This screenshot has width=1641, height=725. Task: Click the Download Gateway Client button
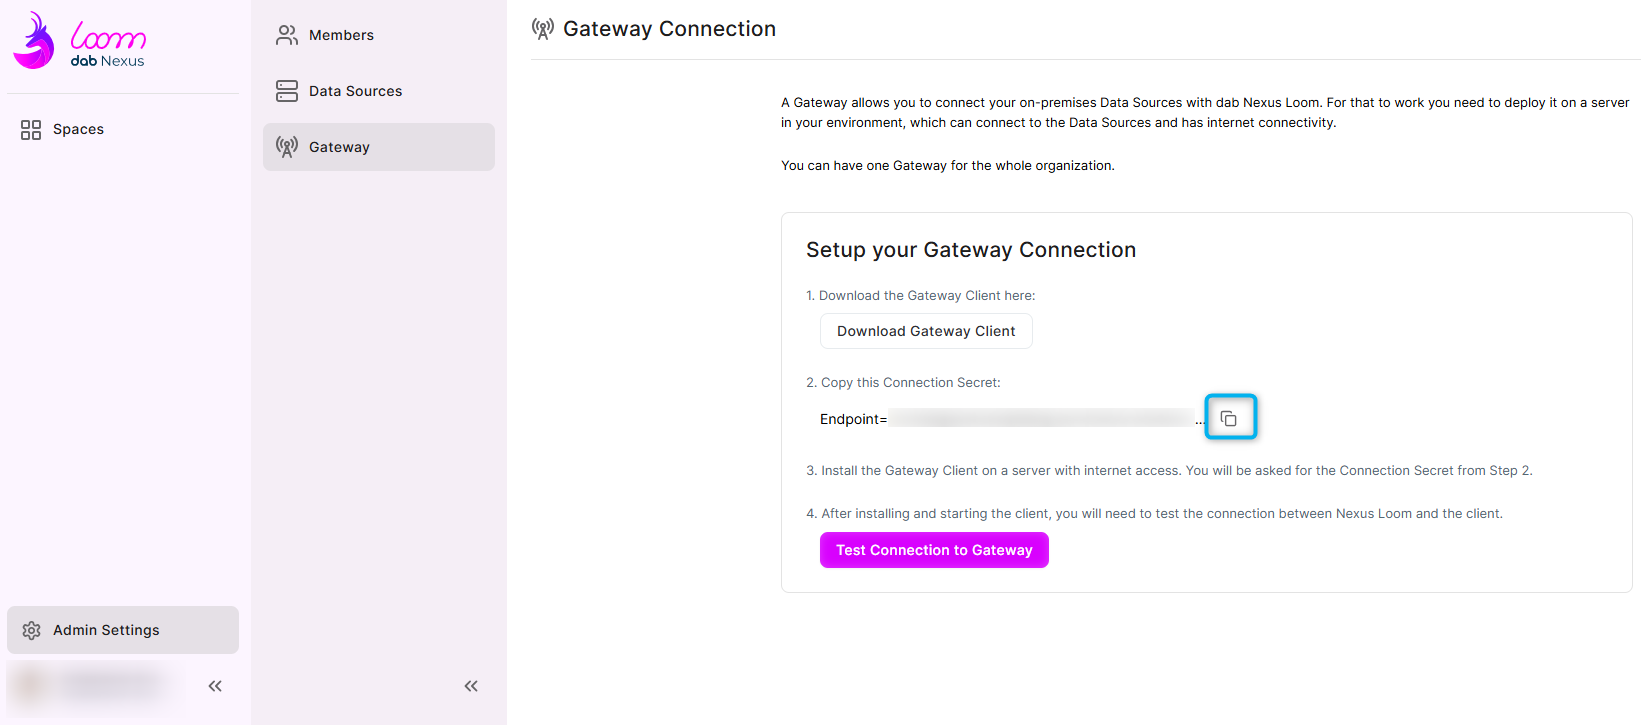925,330
